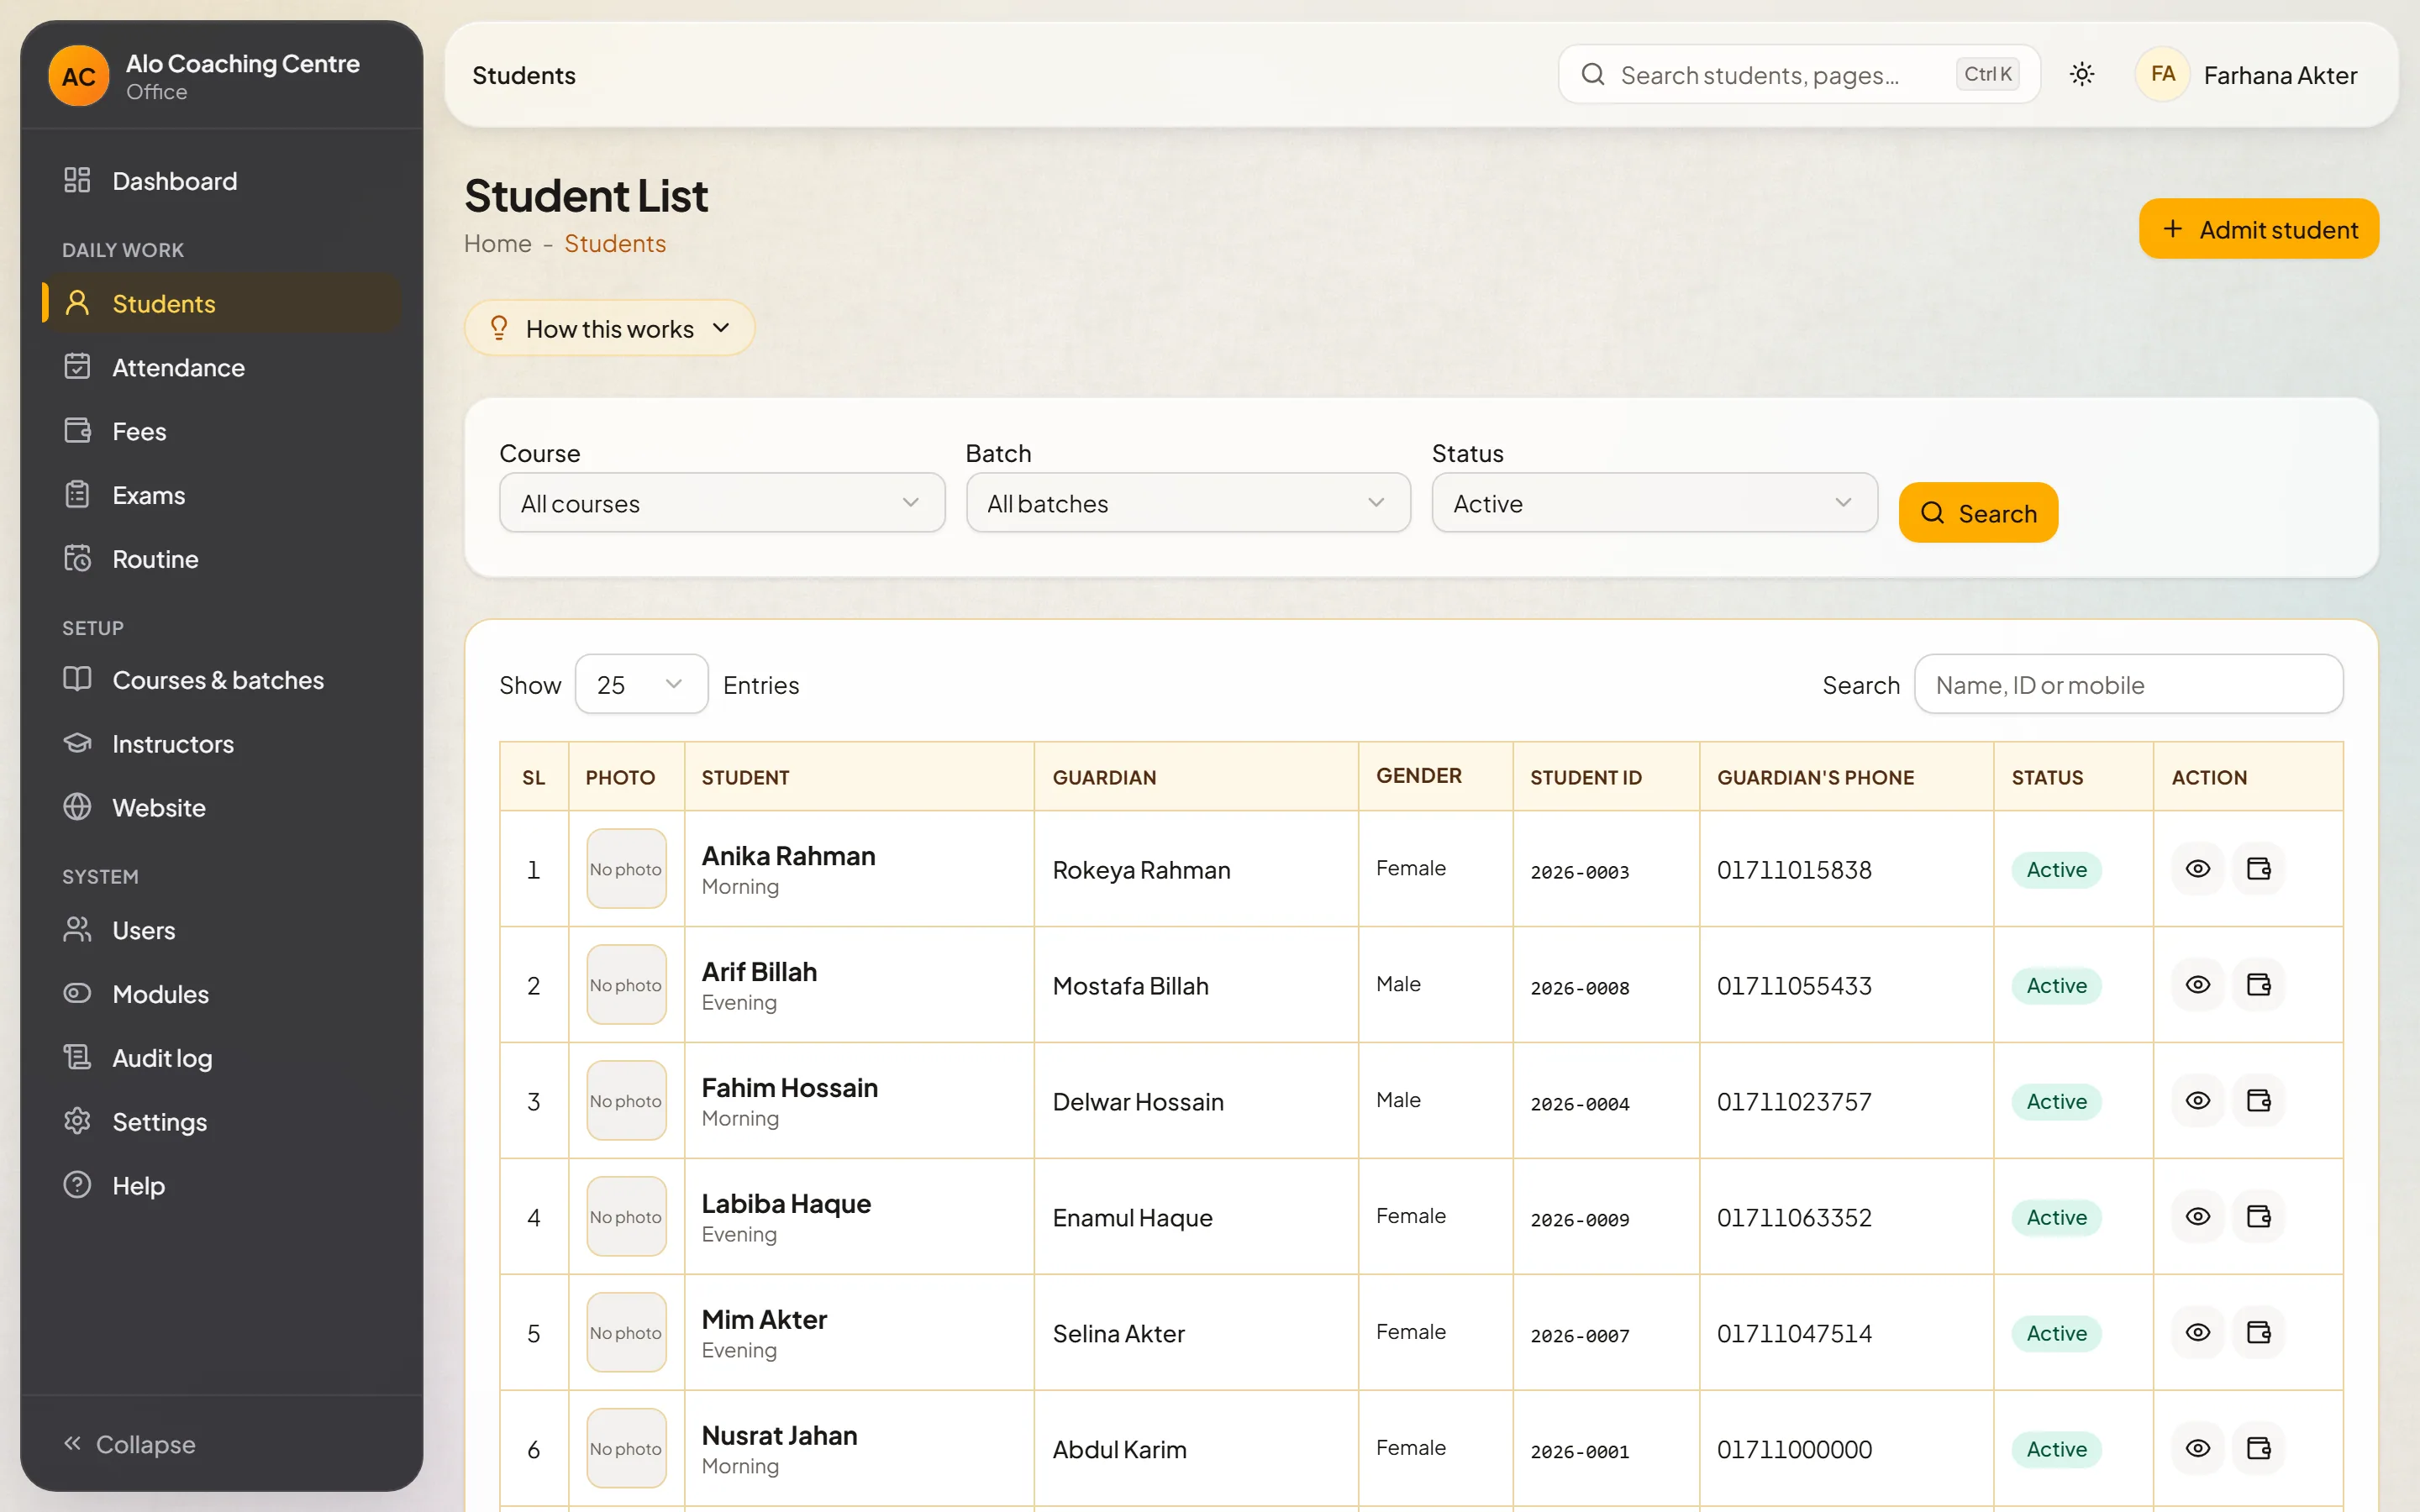Open Audit log in the sidebar
Viewport: 2420px width, 1512px height.
[x=222, y=1058]
